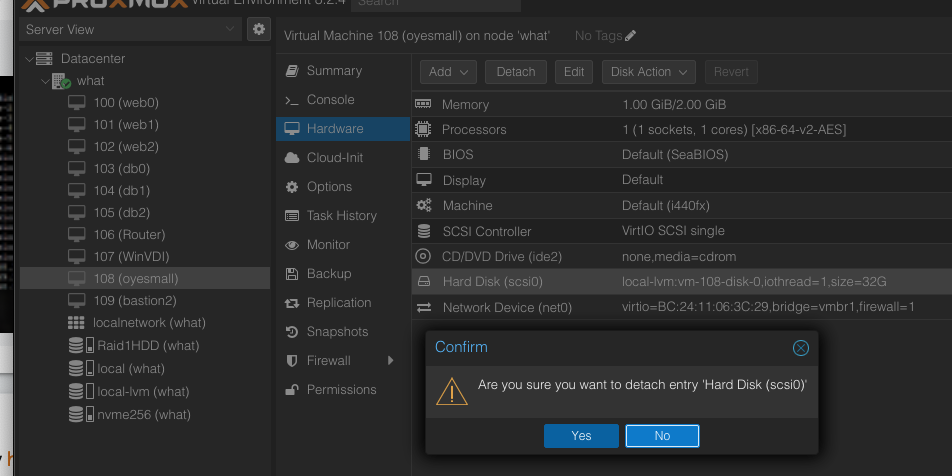Select VM 104 (db1) in tree
The image size is (952, 476).
coord(144,191)
